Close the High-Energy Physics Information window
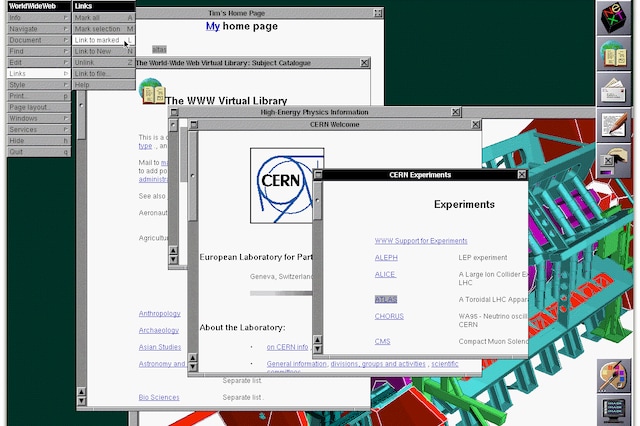The image size is (640, 426). [x=456, y=112]
